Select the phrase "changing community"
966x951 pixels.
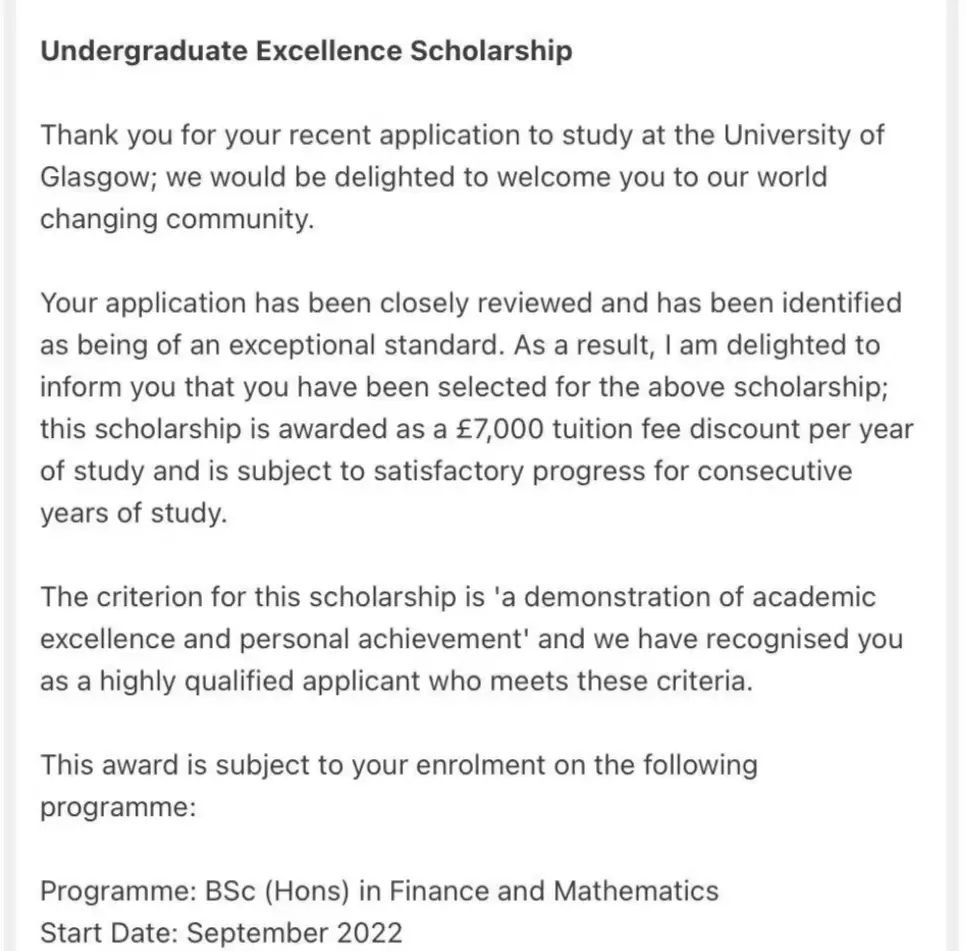(176, 219)
